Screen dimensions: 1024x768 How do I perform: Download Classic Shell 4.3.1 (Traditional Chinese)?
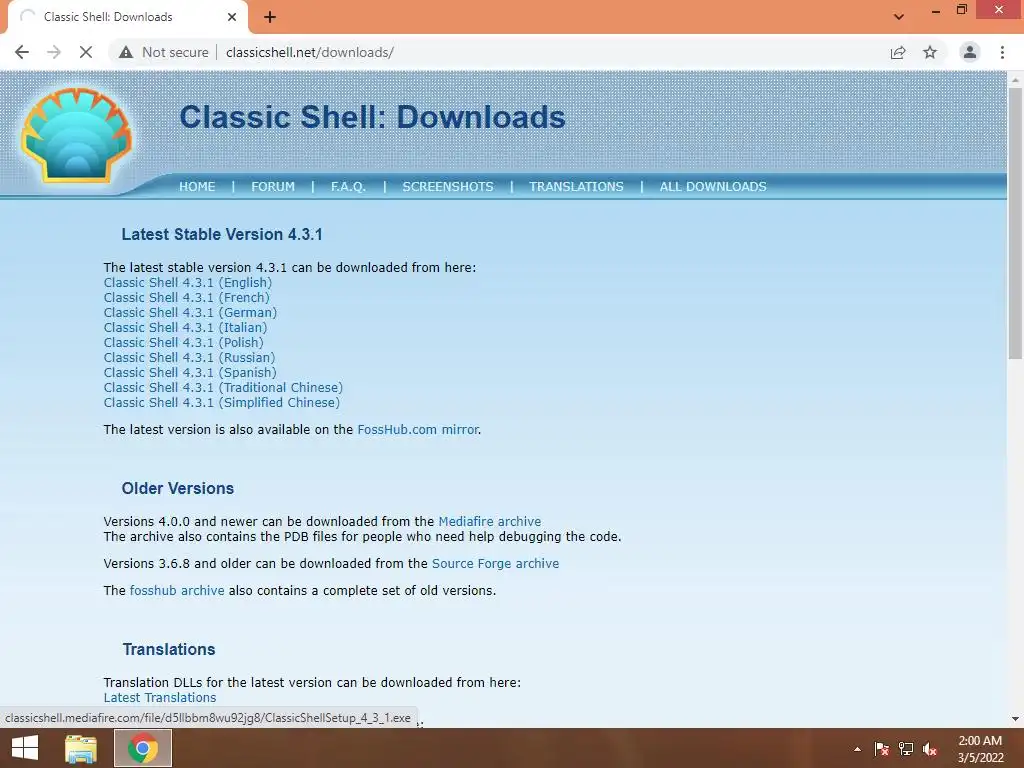tap(223, 388)
